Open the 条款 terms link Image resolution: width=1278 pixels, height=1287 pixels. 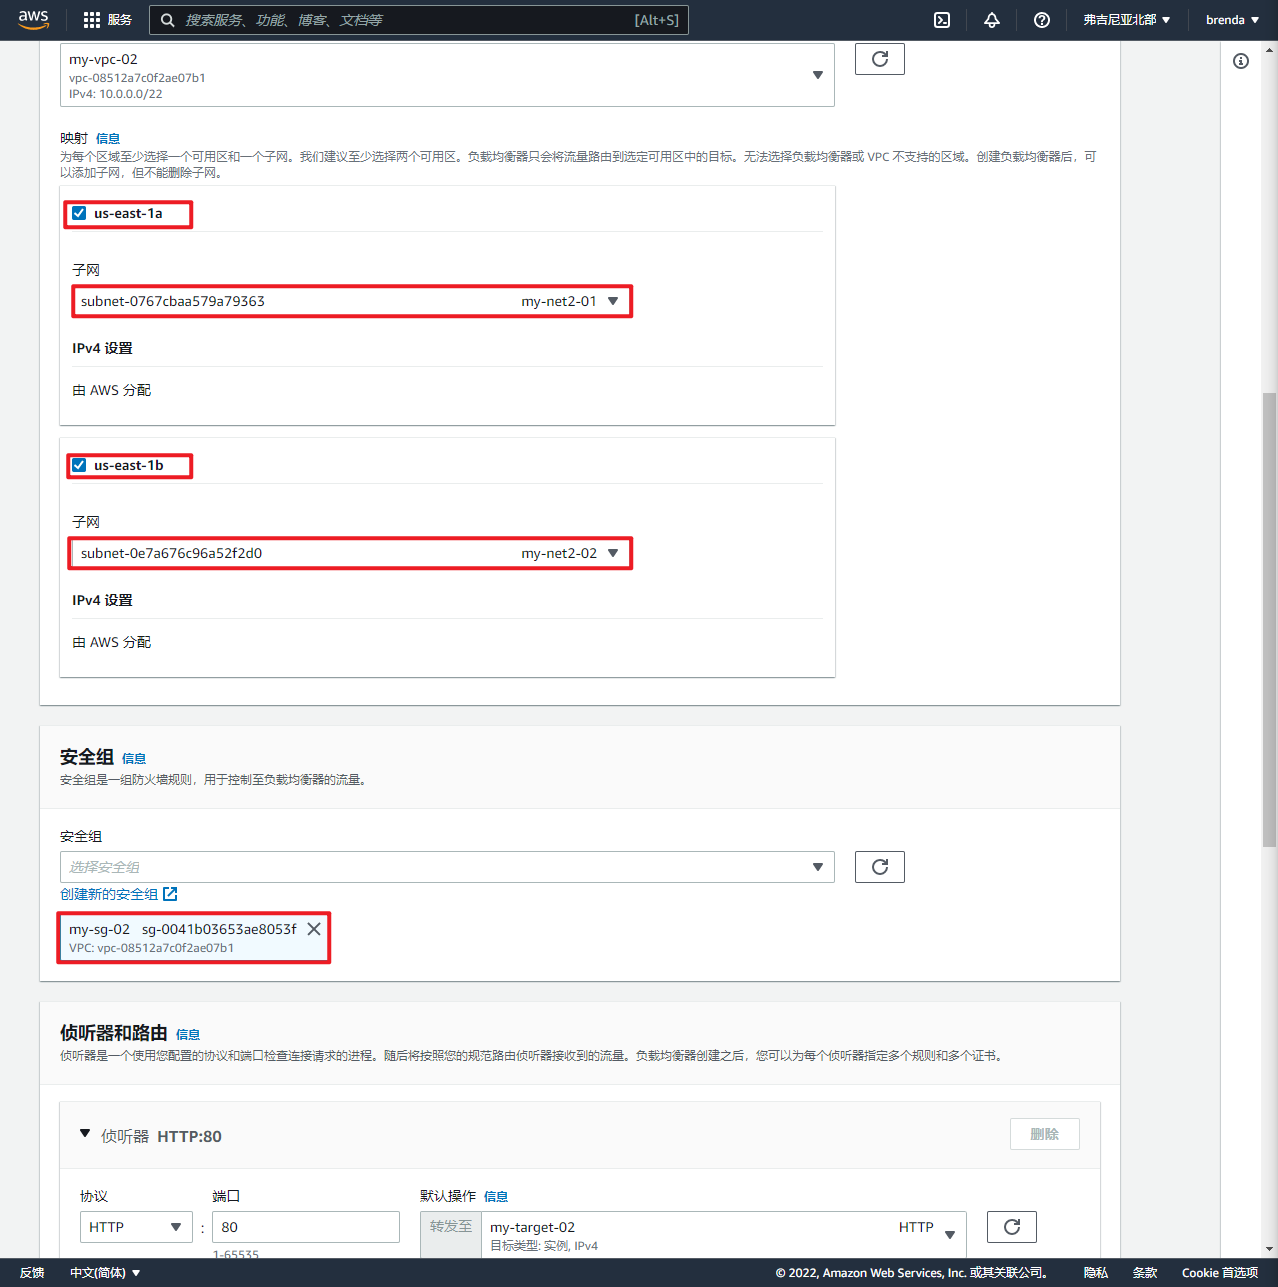1145,1273
